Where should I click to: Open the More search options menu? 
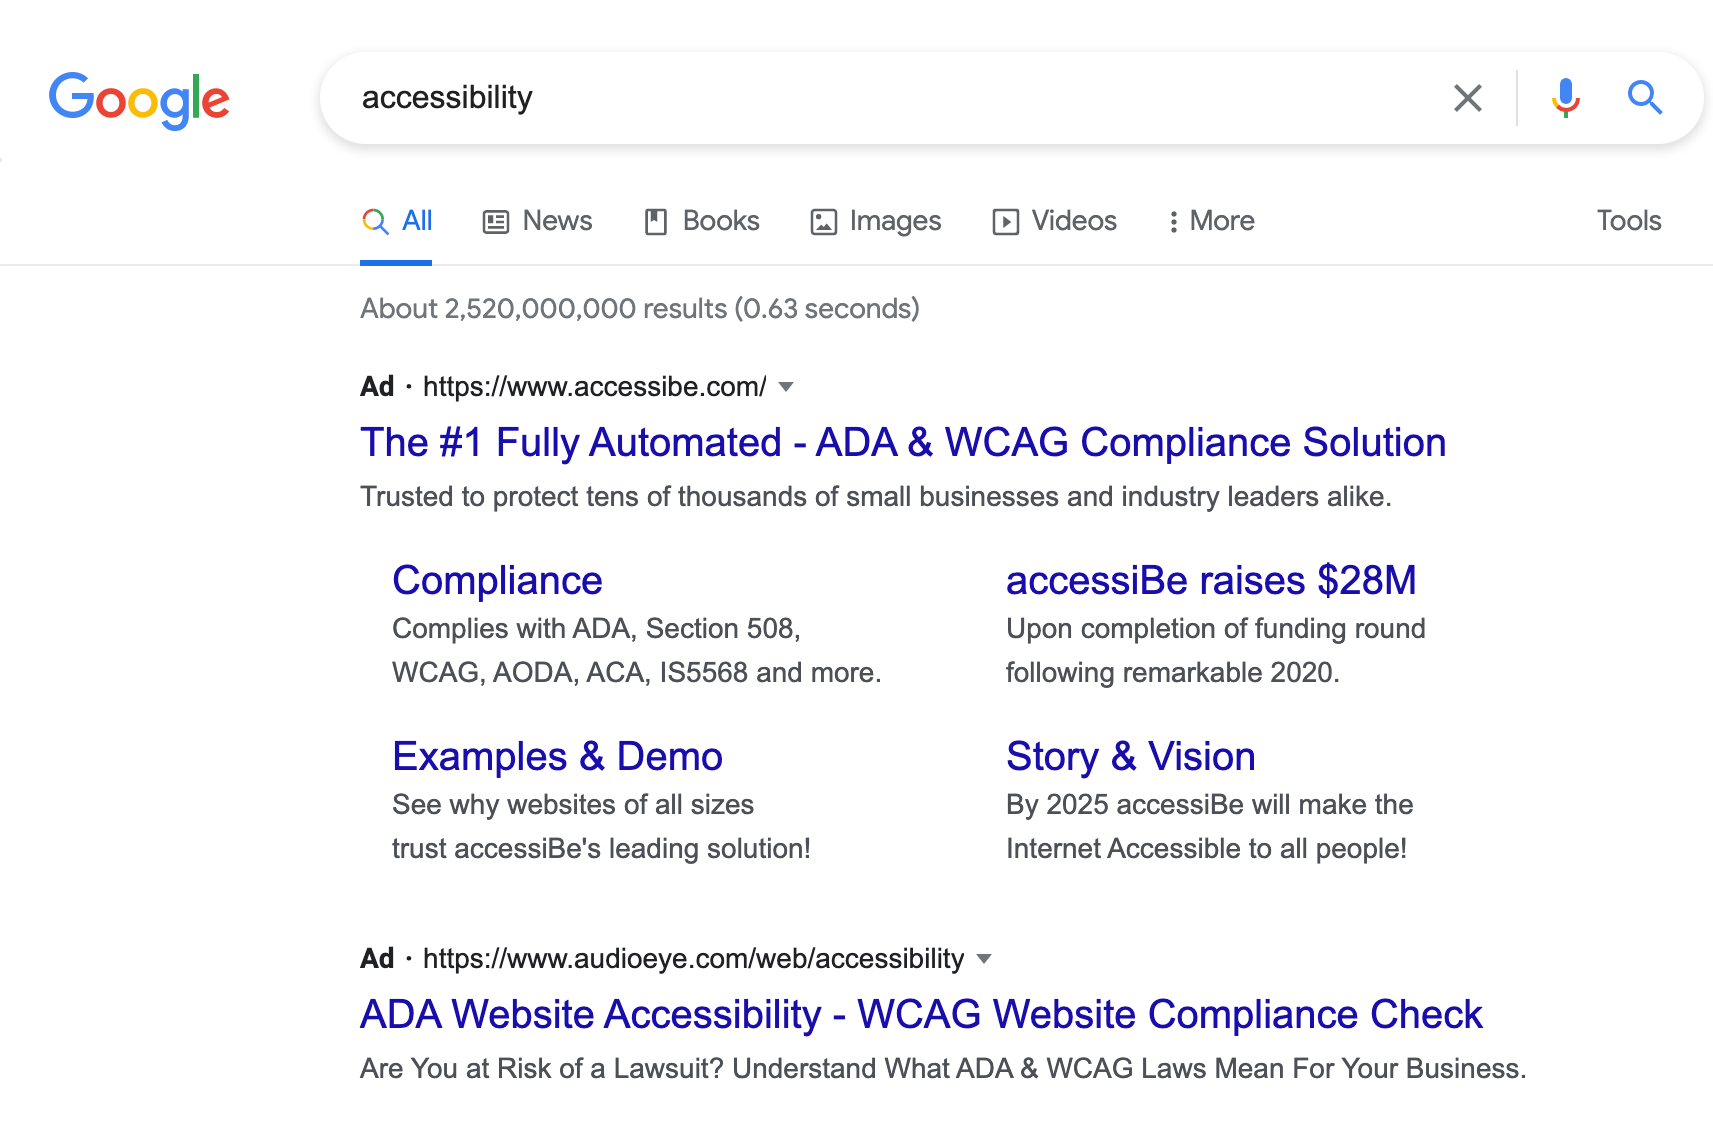[1211, 221]
